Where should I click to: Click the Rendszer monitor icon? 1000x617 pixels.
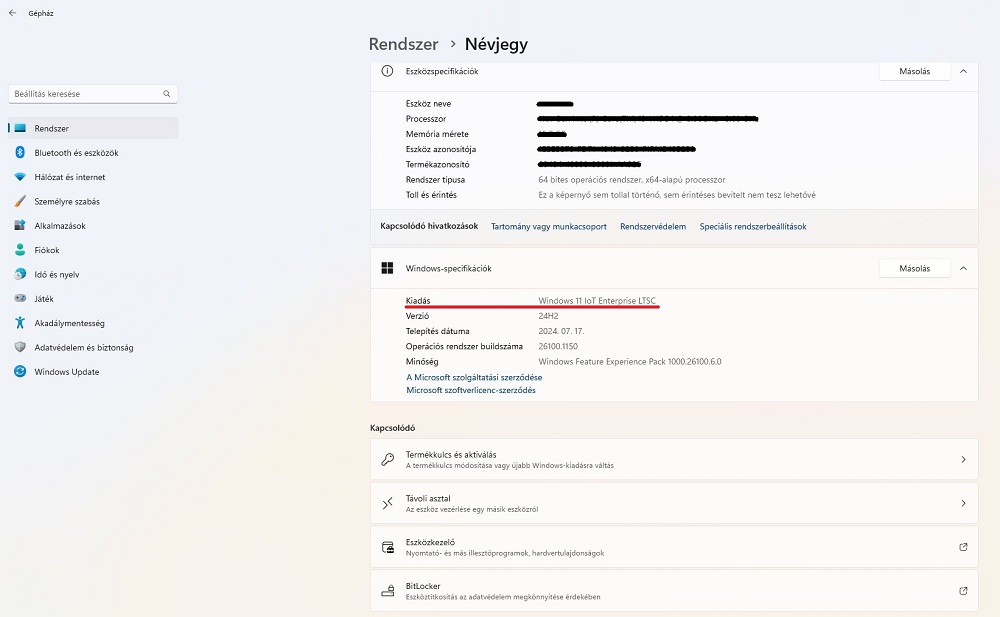(20, 128)
